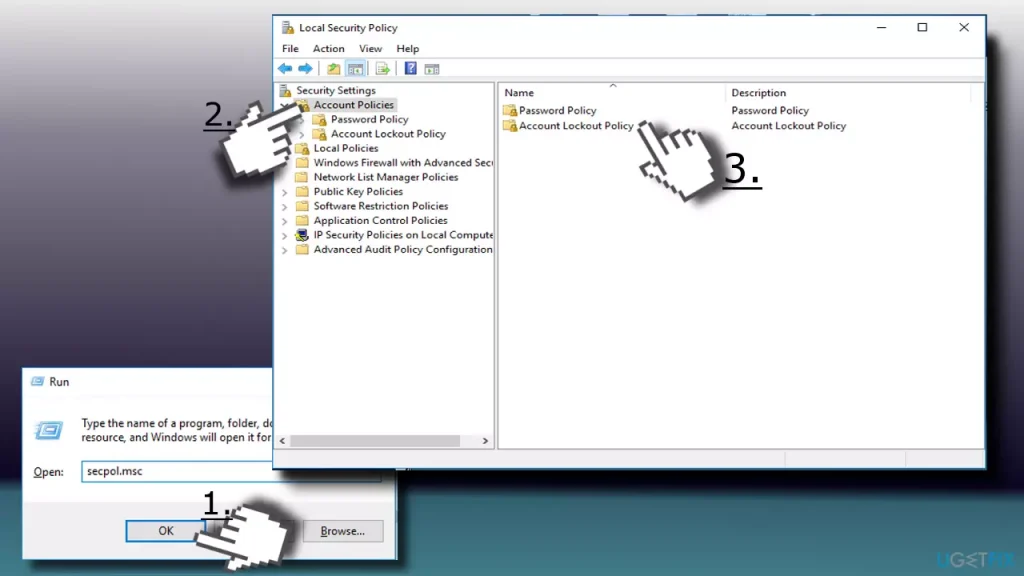The image size is (1024, 576).
Task: Open Help via the blue question mark icon
Action: click(x=410, y=69)
